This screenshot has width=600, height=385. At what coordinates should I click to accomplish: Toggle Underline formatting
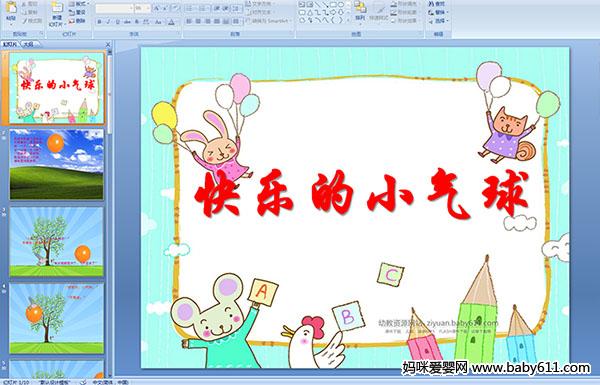pos(117,22)
